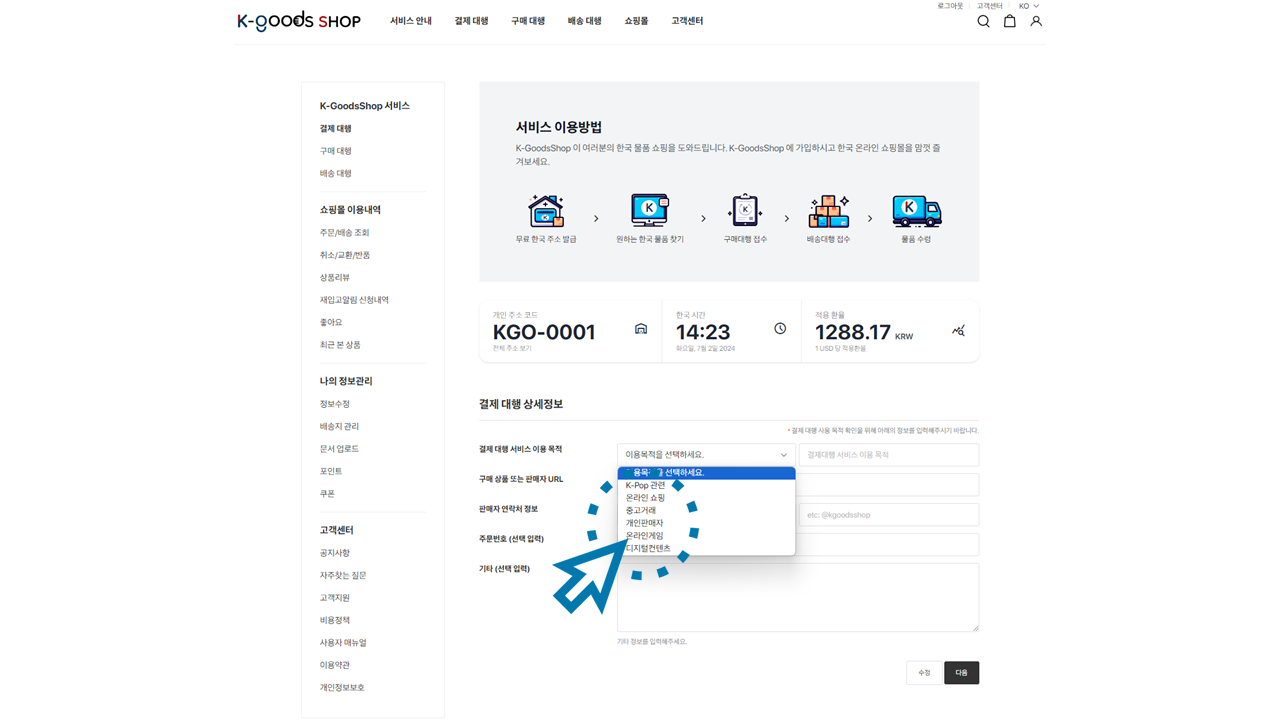The height and width of the screenshot is (720, 1280).
Task: Click the 무료 한국 주소 발급 house icon
Action: (x=546, y=211)
